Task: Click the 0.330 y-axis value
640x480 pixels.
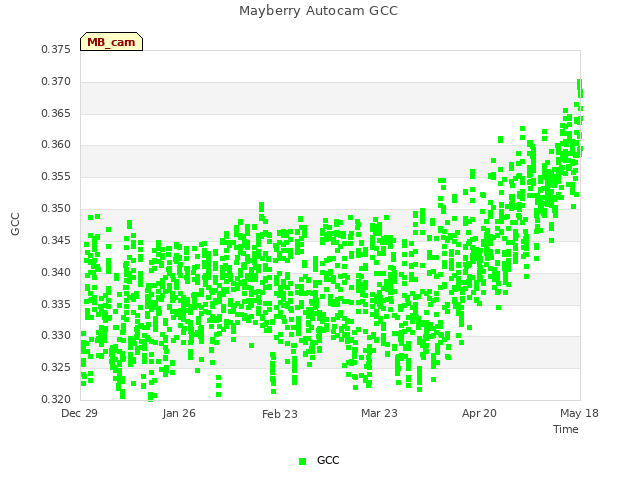Action: 56,336
